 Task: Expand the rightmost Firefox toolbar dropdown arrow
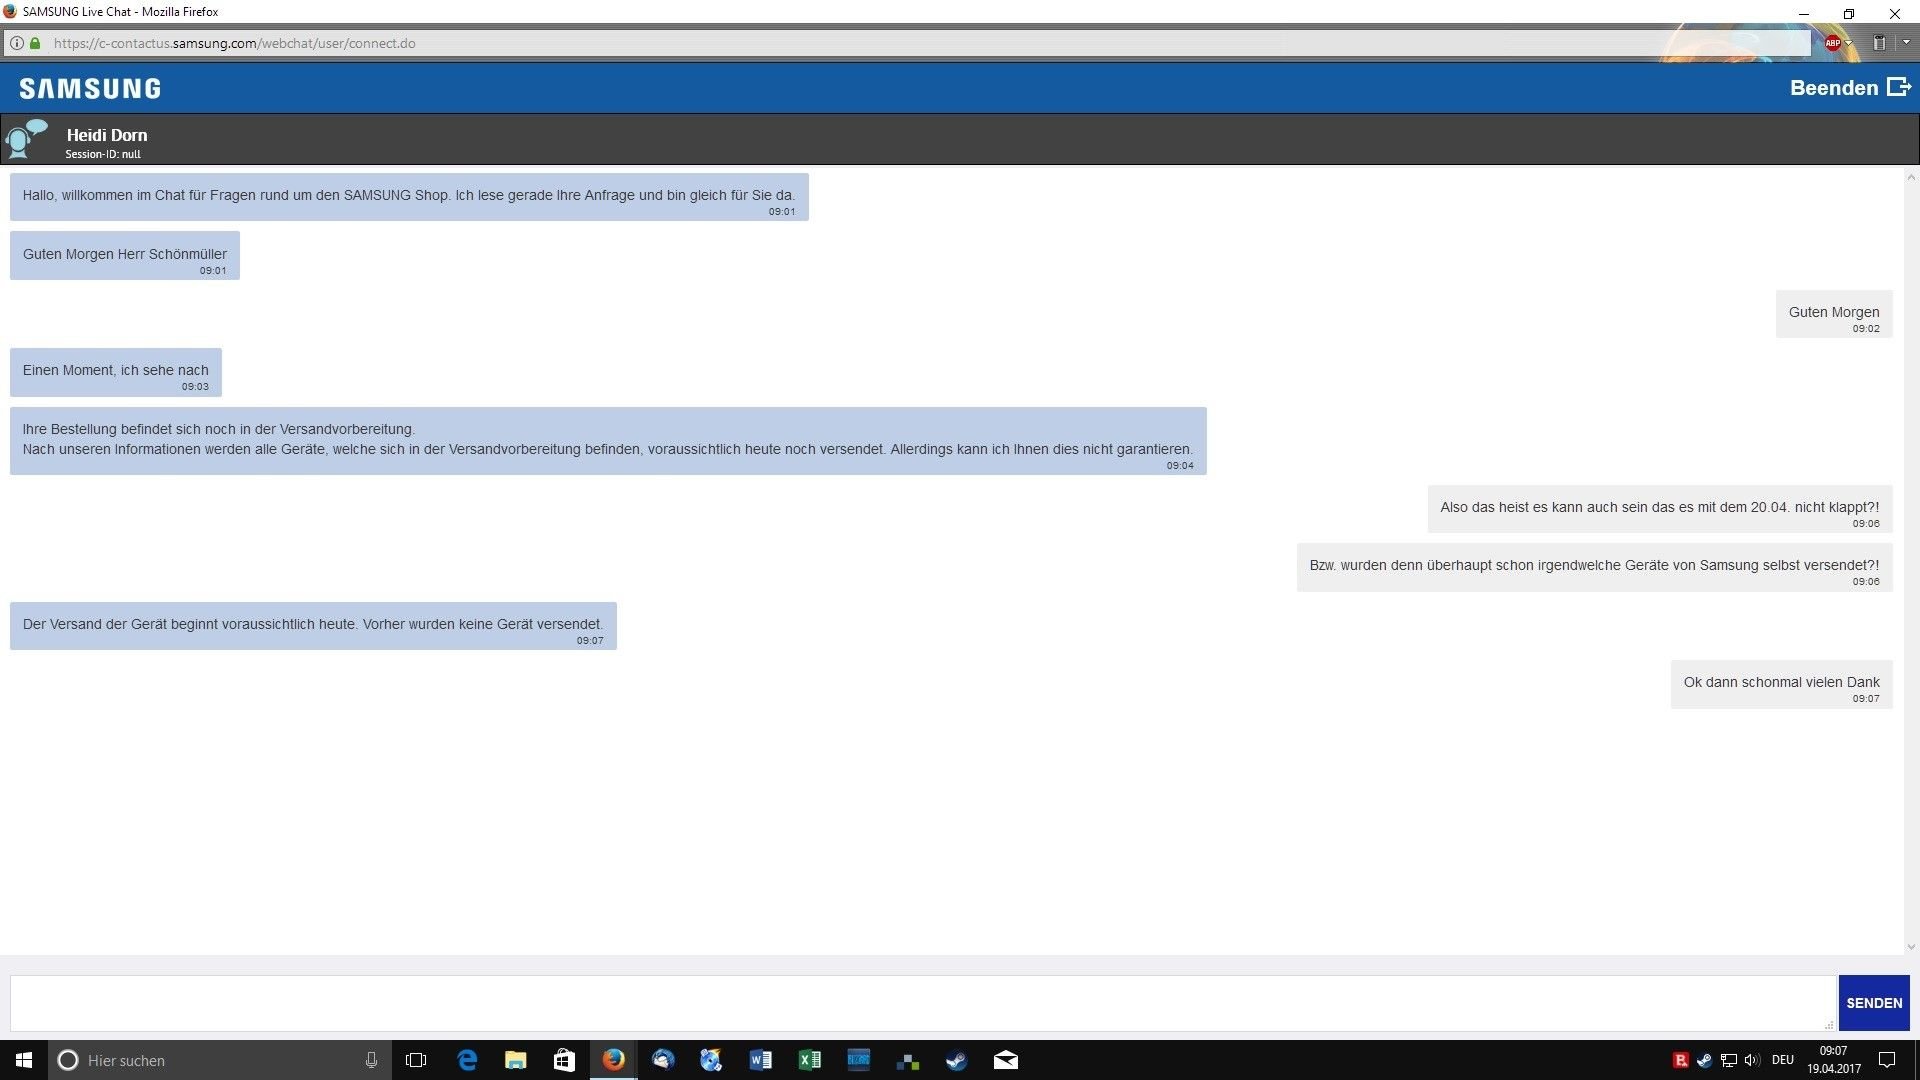pyautogui.click(x=1906, y=43)
